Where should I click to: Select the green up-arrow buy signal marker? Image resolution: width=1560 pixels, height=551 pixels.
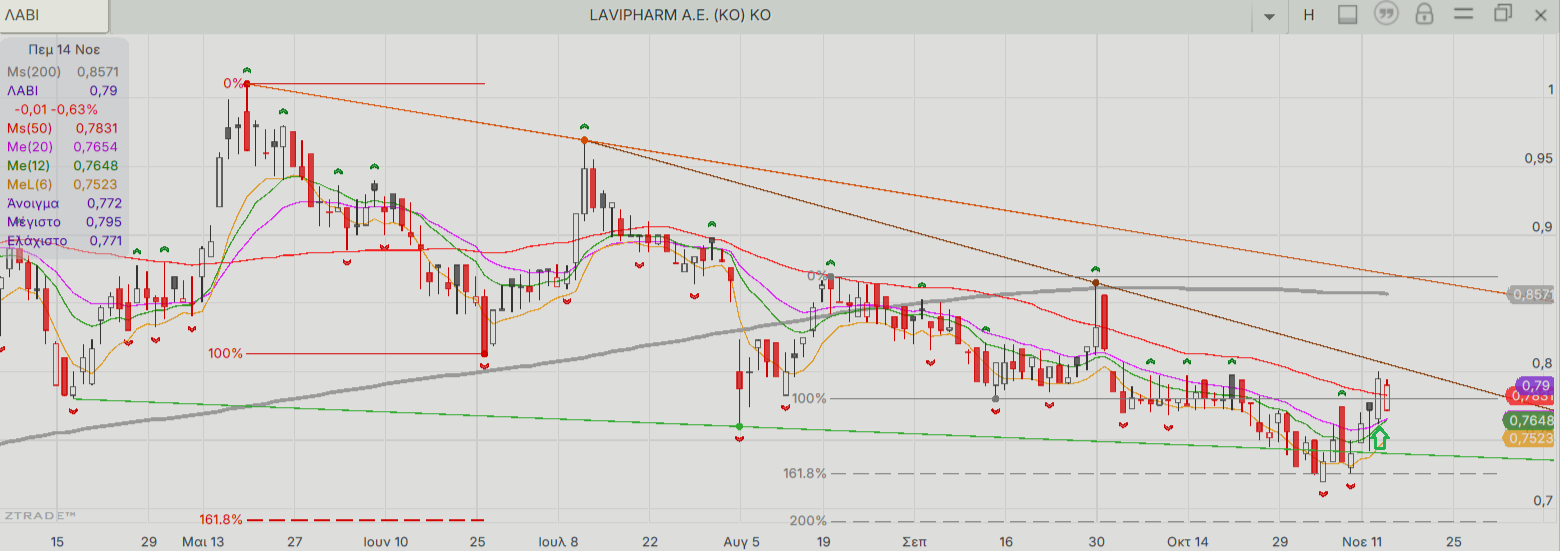pyautogui.click(x=1379, y=436)
